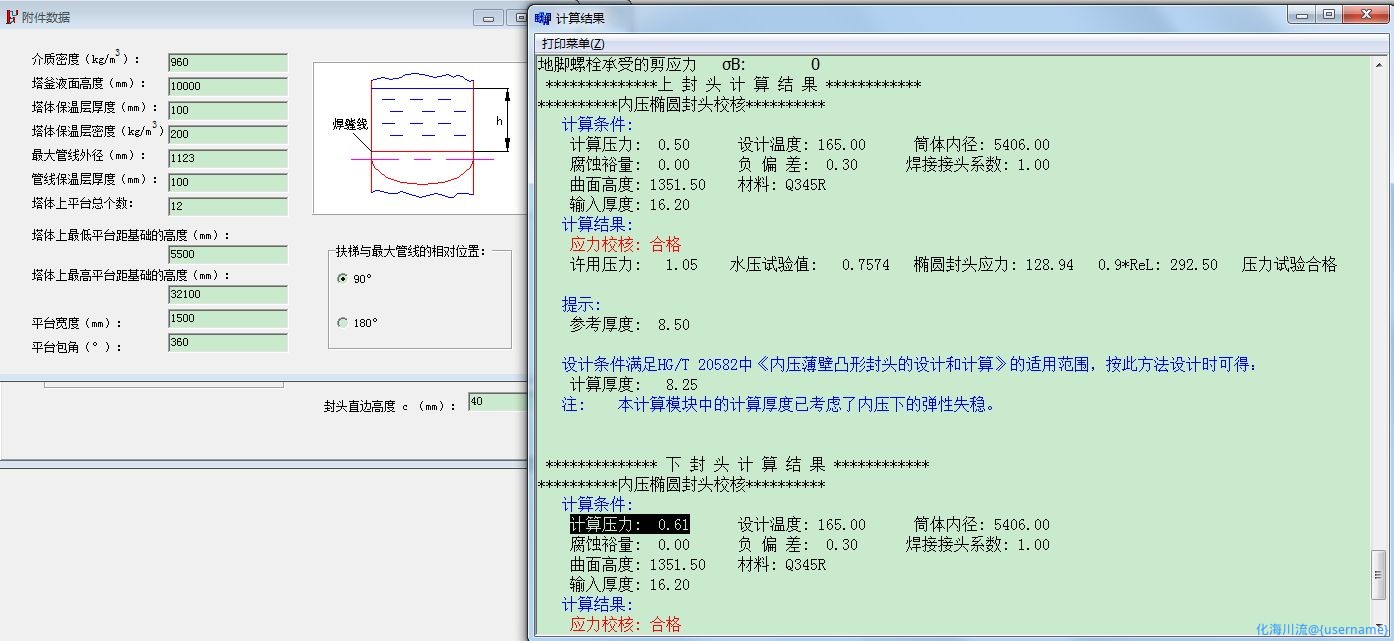
Task: Click the 介质密度 input field with 960
Action: (228, 62)
